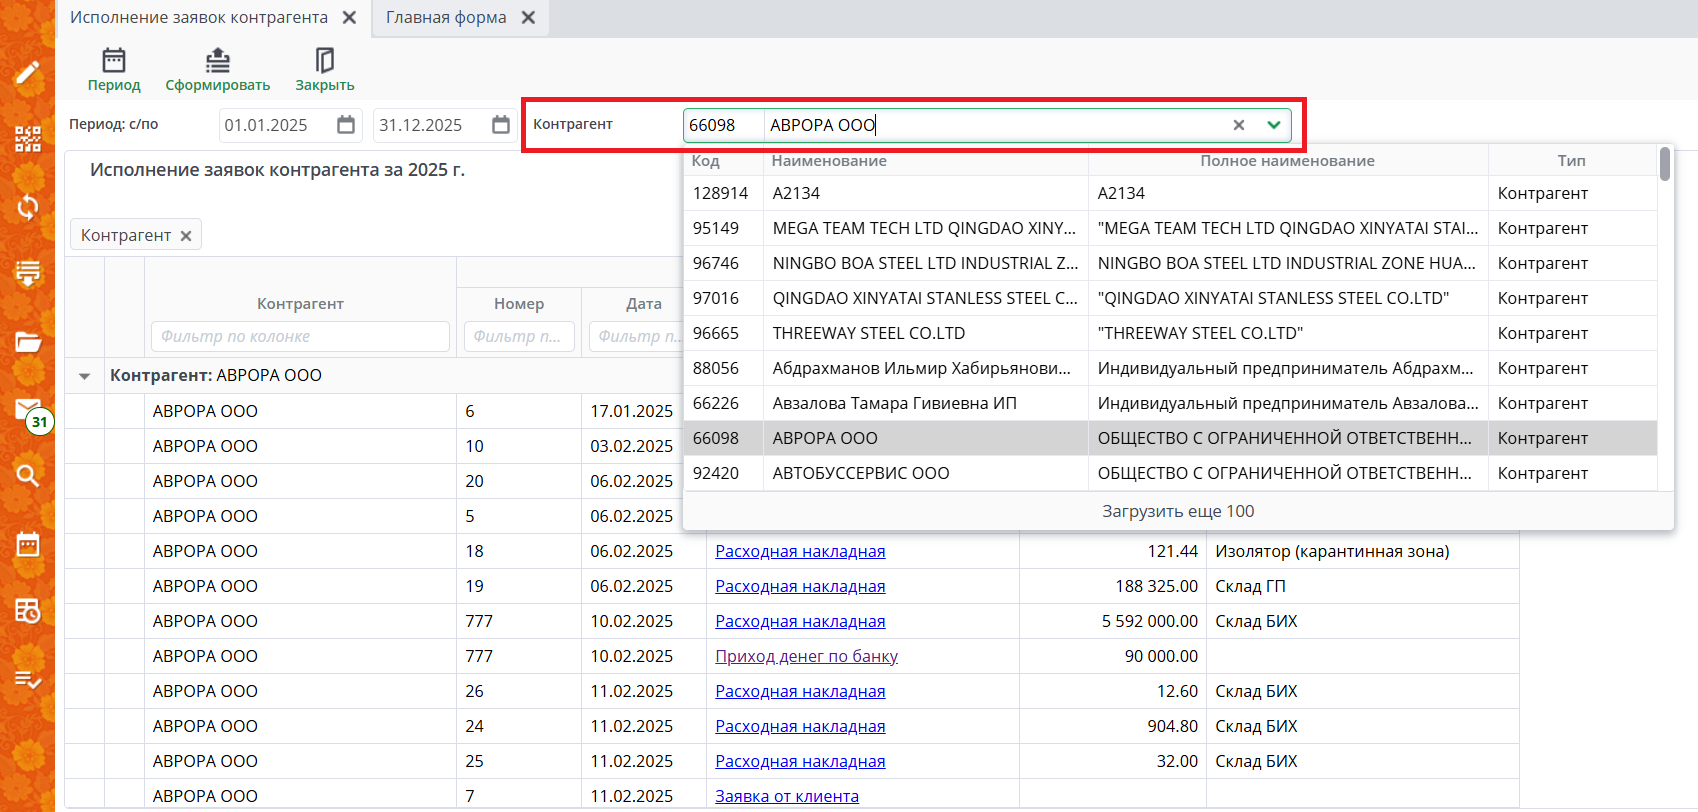This screenshot has width=1698, height=812.
Task: Click the magnifier search icon in sidebar
Action: point(27,476)
